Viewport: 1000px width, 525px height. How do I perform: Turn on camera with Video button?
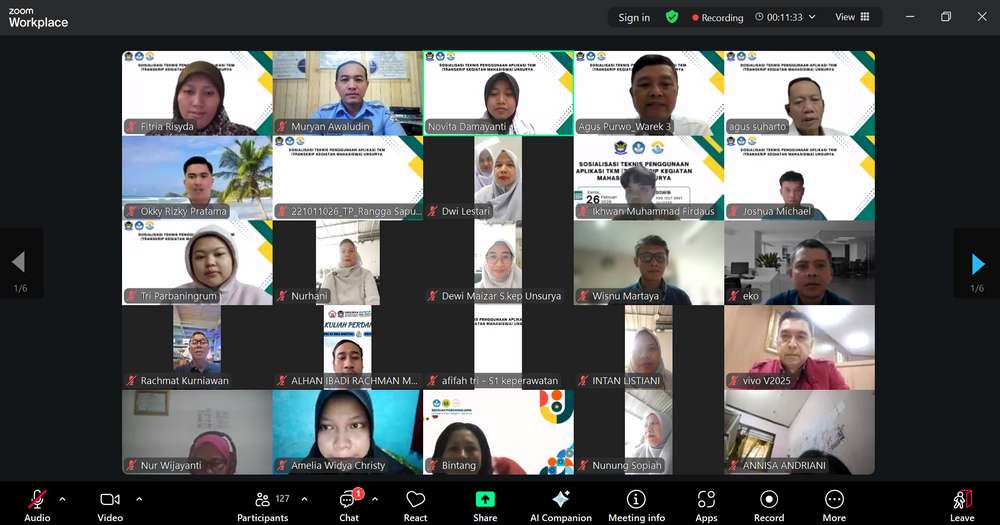[110, 504]
